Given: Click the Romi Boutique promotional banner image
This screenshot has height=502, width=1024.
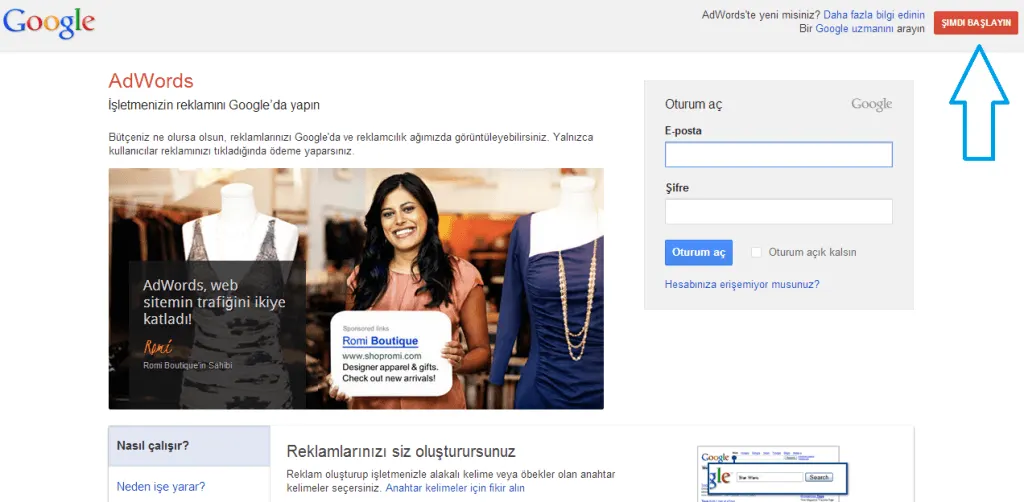Looking at the screenshot, I should coord(356,289).
